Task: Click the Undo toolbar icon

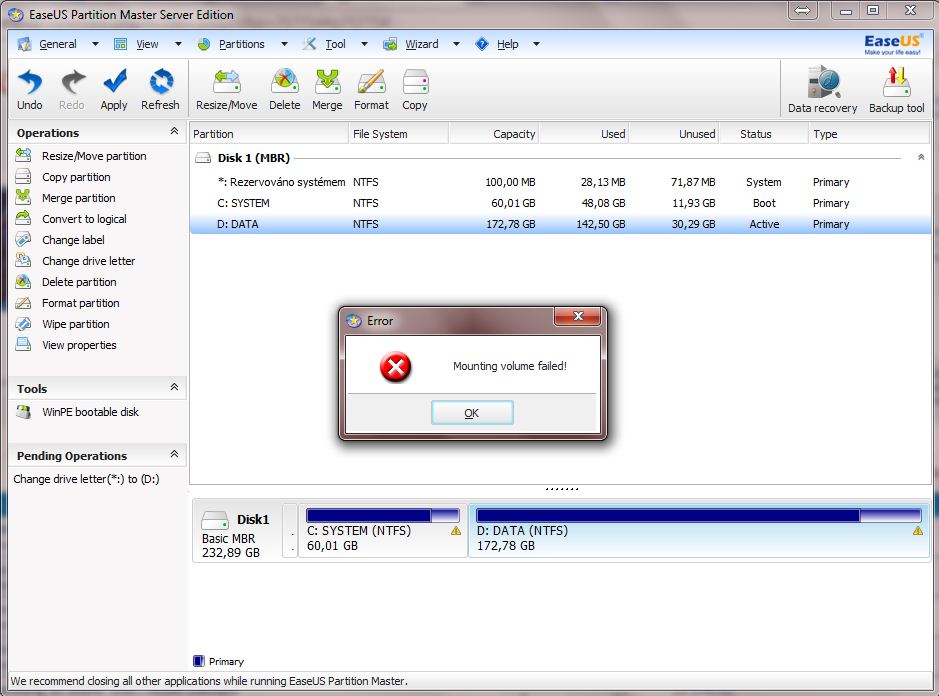Action: (x=30, y=83)
